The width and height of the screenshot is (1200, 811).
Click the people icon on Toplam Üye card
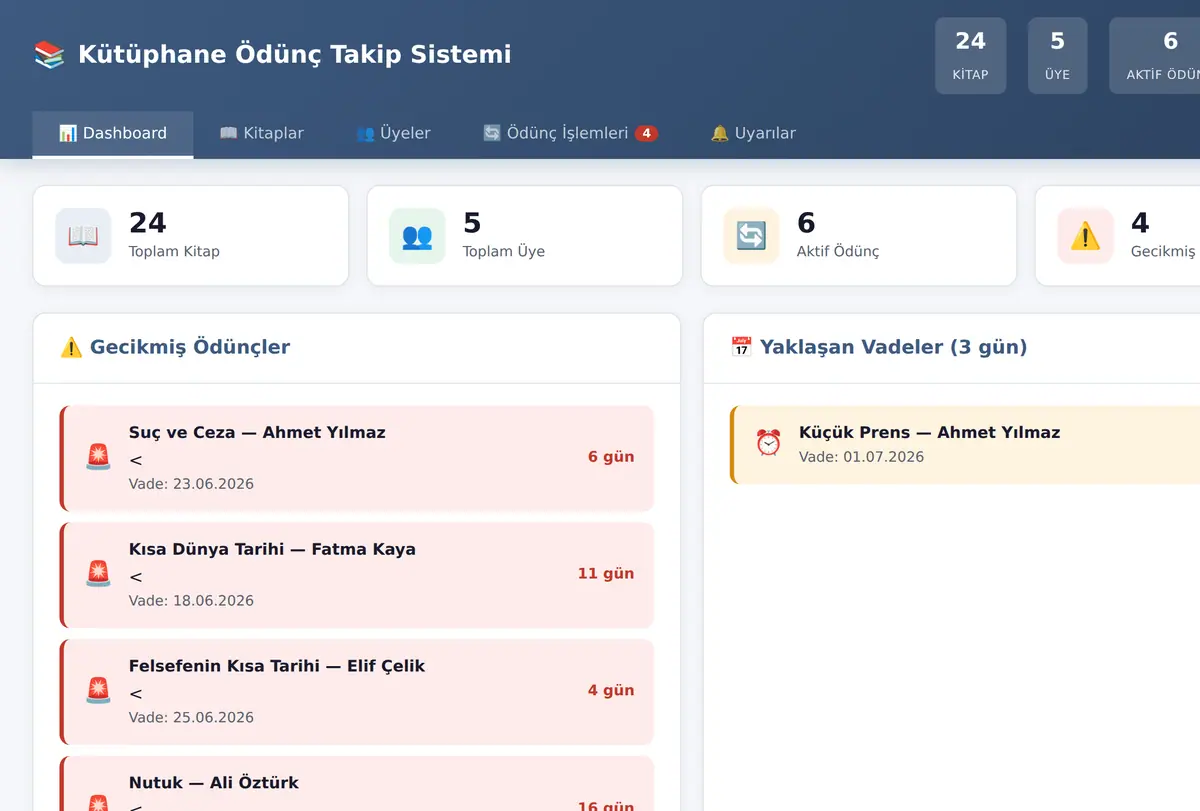[x=417, y=236]
